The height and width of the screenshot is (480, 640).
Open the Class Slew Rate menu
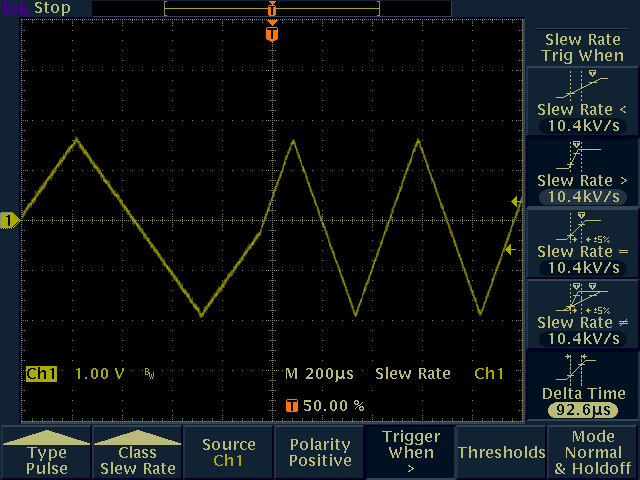(x=137, y=453)
